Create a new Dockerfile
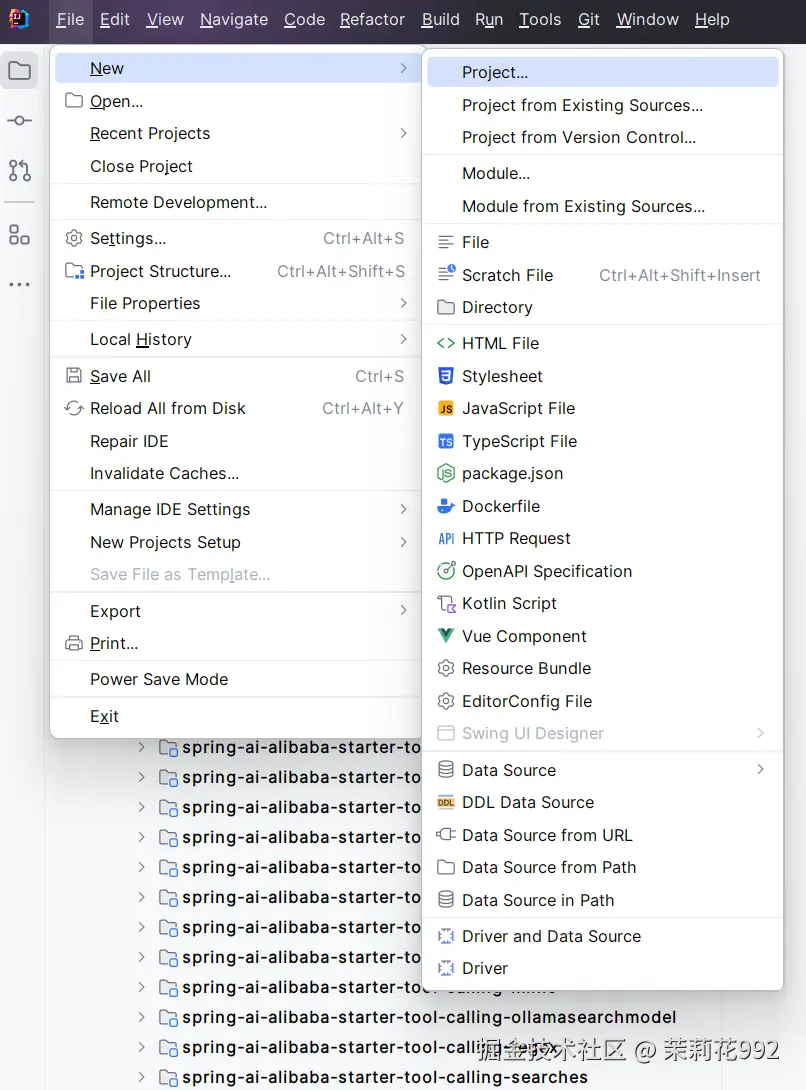The height and width of the screenshot is (1090, 806). pyautogui.click(x=500, y=506)
